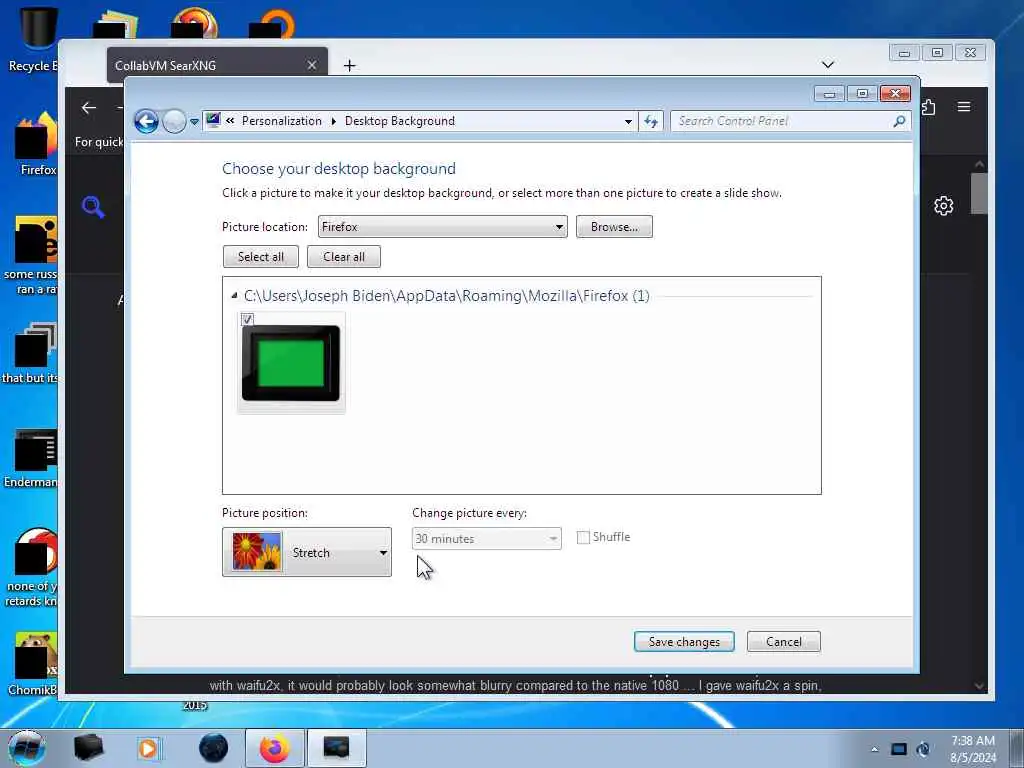Open the Picture location dropdown
This screenshot has width=1024, height=768.
pyautogui.click(x=442, y=227)
